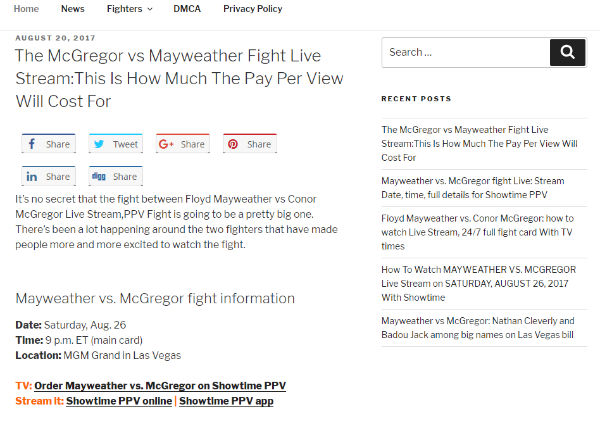Click the 'Mayweather vs. McGregor fight information' heading

click(x=155, y=298)
